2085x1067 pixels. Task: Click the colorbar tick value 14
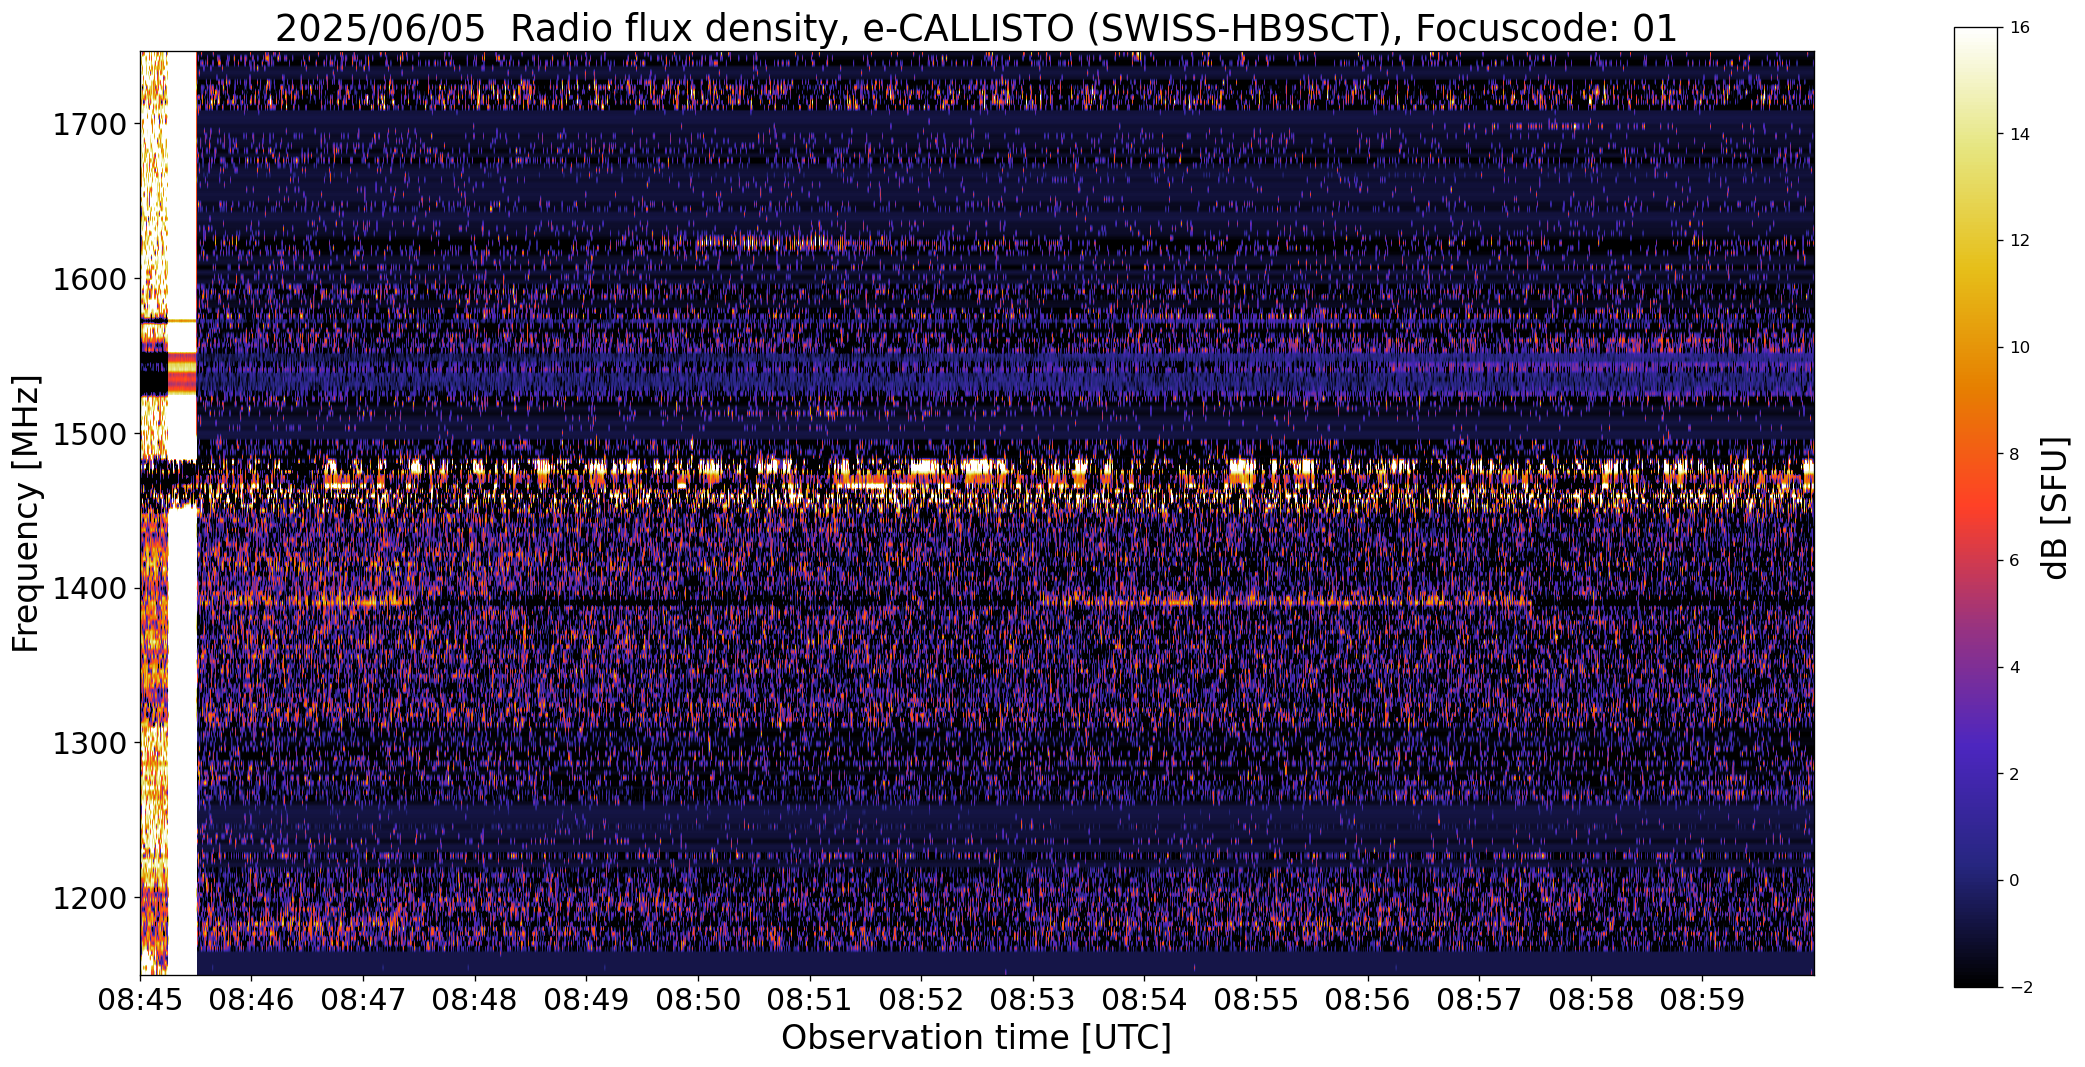2019,134
